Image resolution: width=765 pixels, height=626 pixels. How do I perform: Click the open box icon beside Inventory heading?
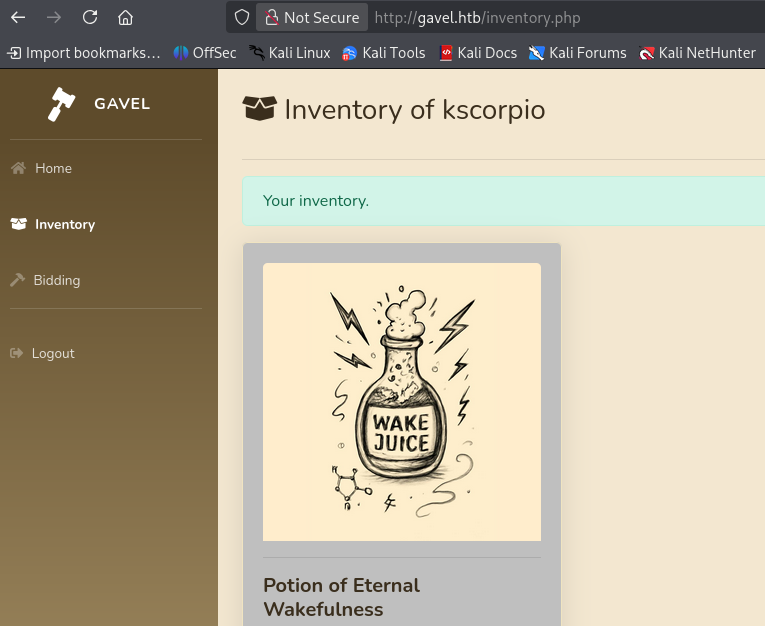pyautogui.click(x=259, y=108)
